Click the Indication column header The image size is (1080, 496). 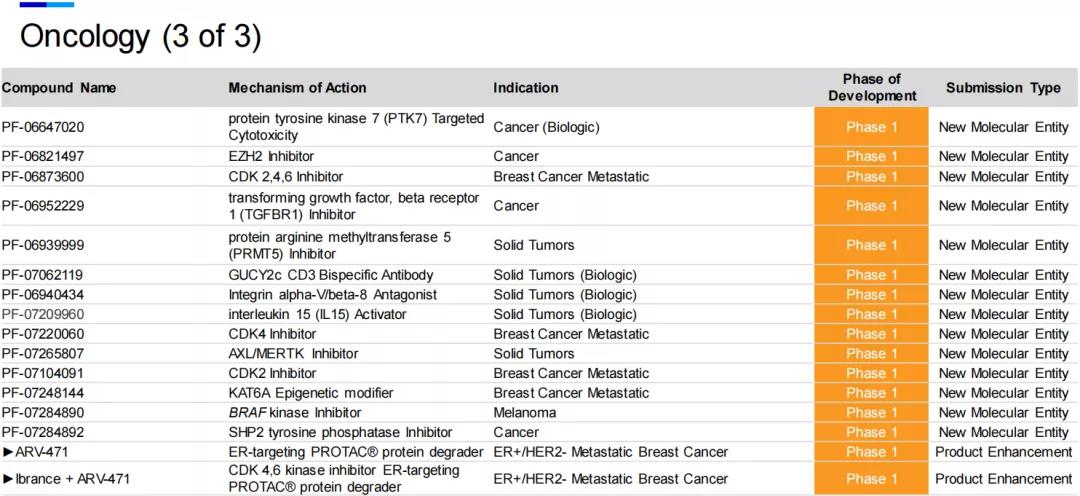click(x=526, y=88)
